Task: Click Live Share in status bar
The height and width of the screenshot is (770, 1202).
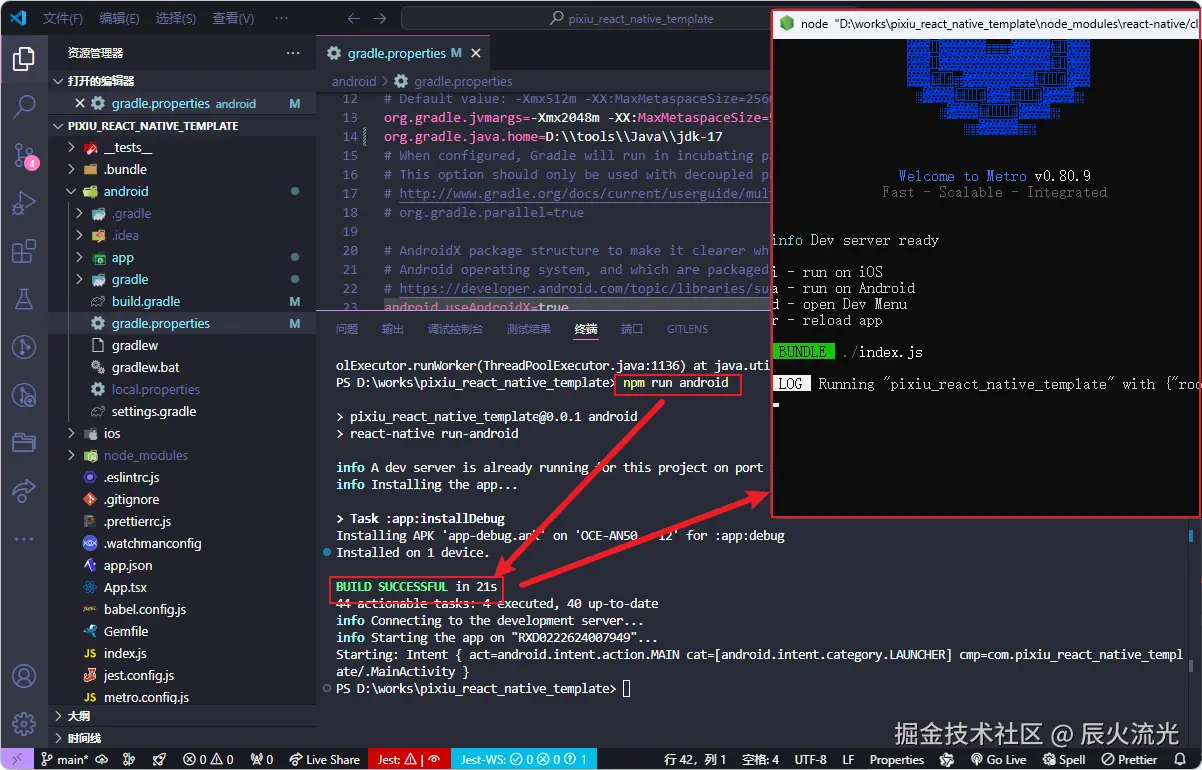Action: pyautogui.click(x=323, y=759)
